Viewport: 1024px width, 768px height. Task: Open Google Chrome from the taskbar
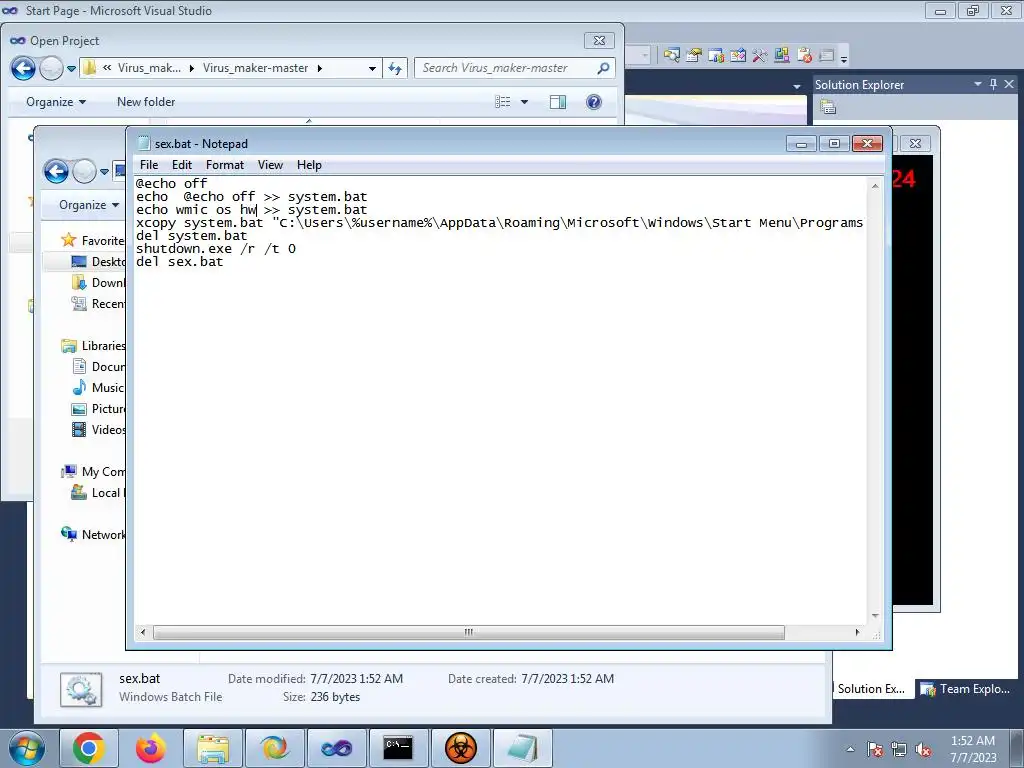89,748
